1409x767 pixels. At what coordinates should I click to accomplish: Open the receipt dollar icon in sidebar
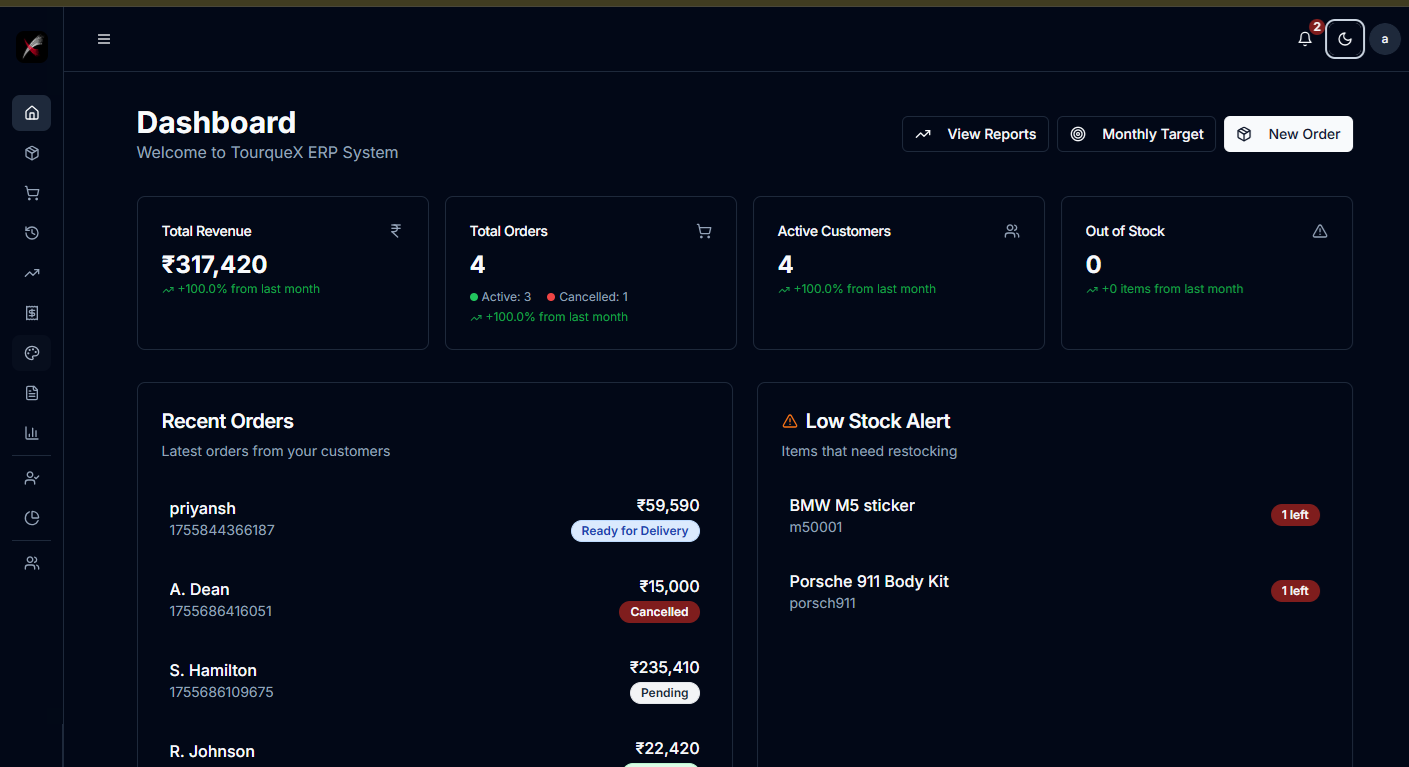(32, 313)
